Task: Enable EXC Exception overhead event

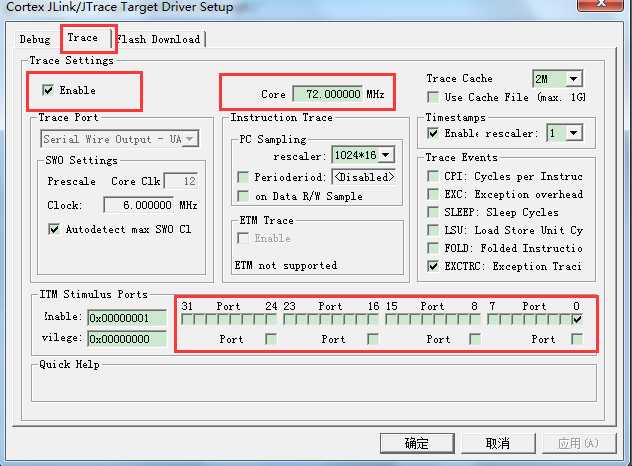Action: 432,194
